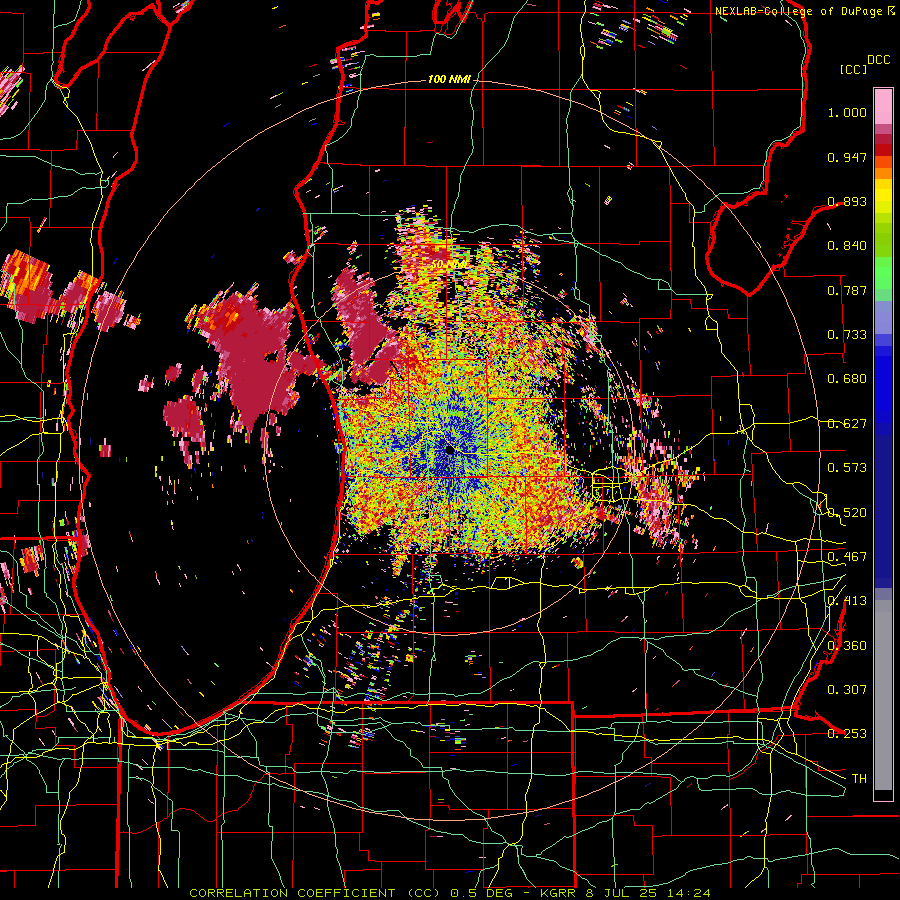This screenshot has width=900, height=900.
Task: Click the 50 NMI range ring label
Action: click(449, 264)
